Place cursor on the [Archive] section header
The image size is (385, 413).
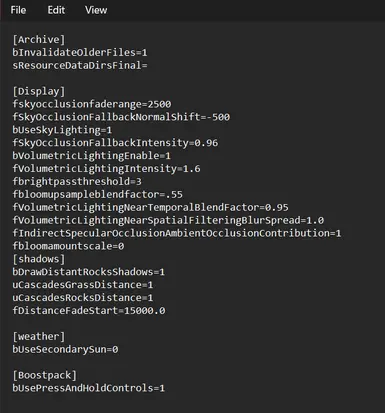39,40
